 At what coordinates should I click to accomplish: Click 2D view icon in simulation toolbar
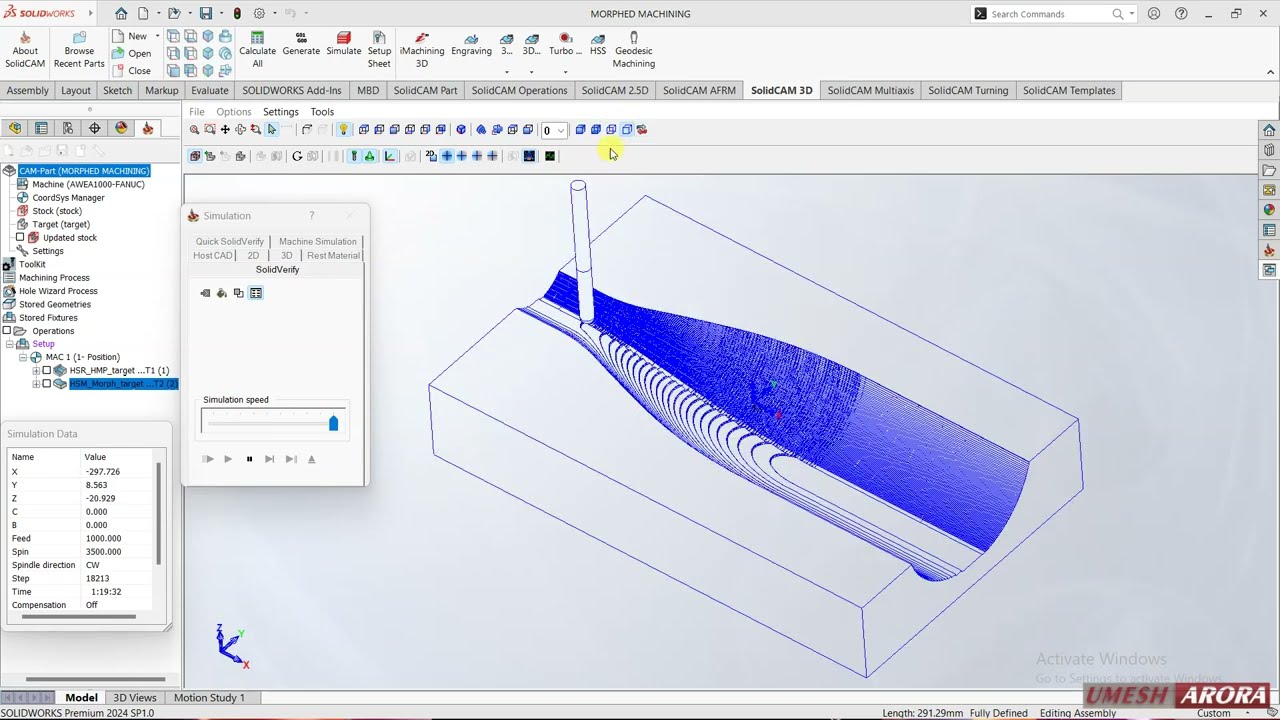[x=431, y=156]
